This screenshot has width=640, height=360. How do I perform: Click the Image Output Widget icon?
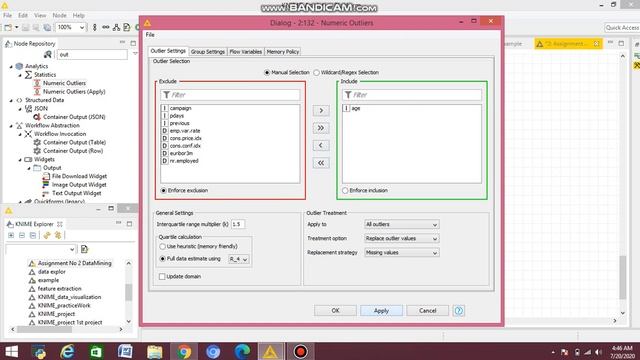tap(46, 184)
